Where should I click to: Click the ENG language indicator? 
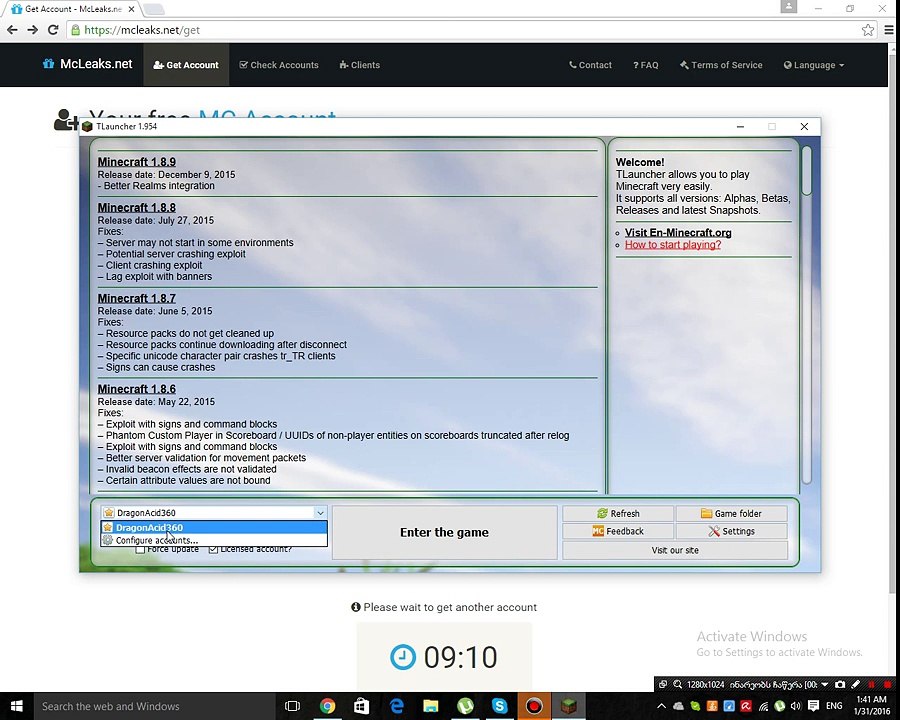[834, 706]
